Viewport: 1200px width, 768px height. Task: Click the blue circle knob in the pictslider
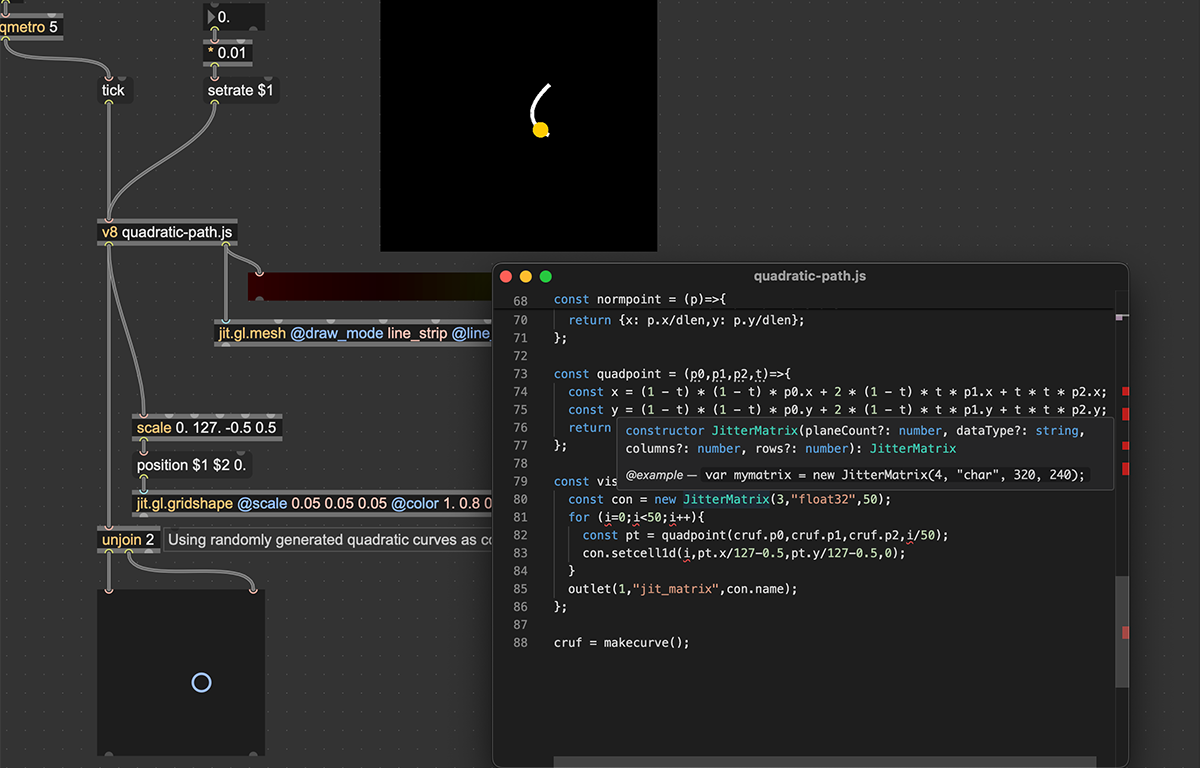pyautogui.click(x=201, y=683)
